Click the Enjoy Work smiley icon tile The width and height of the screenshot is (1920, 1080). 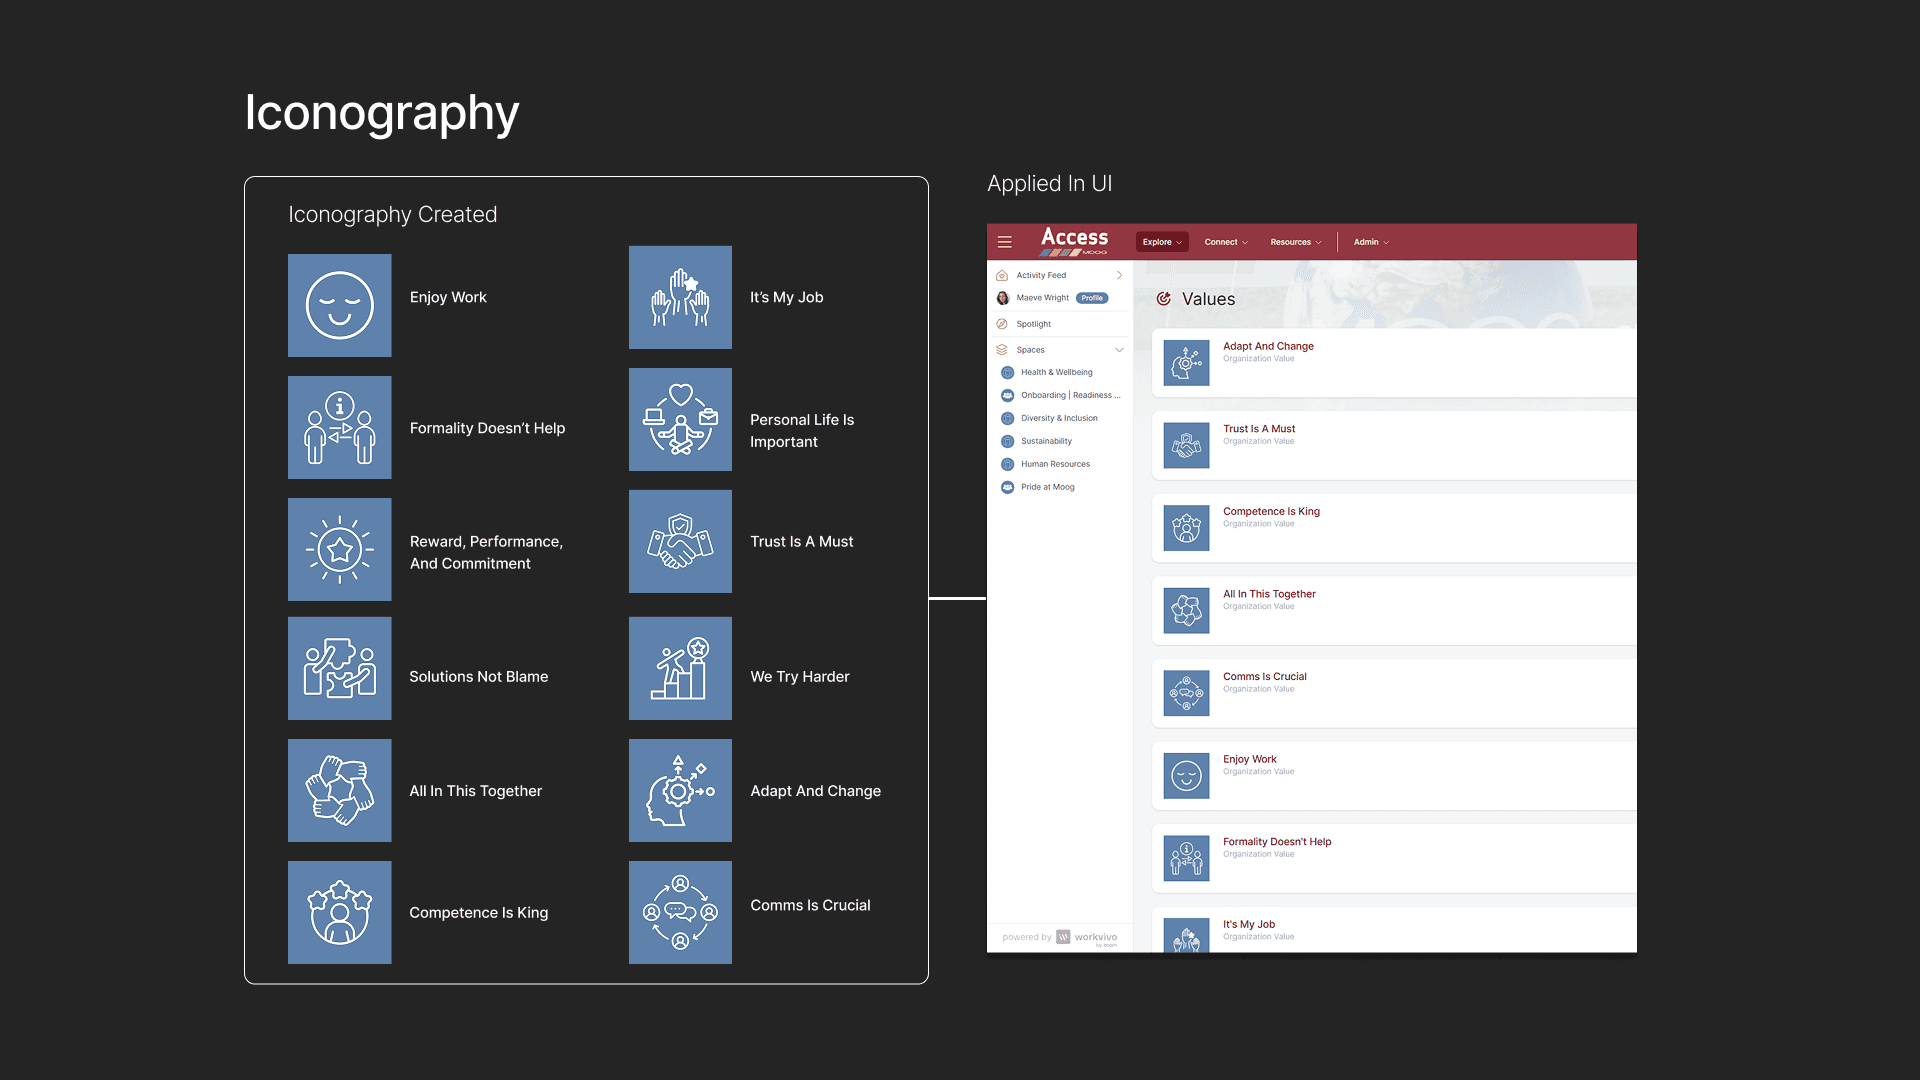[x=339, y=305]
